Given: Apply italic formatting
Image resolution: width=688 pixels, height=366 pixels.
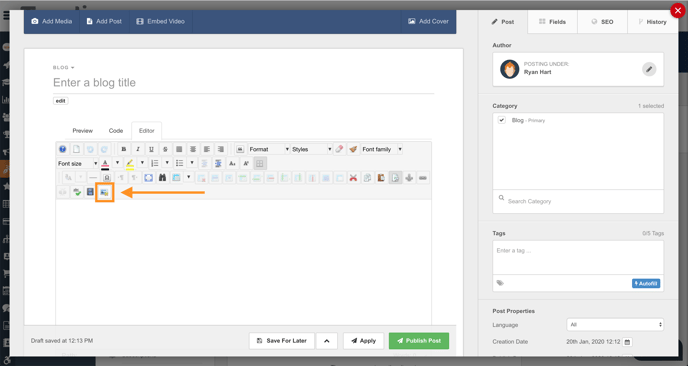Looking at the screenshot, I should click(138, 149).
